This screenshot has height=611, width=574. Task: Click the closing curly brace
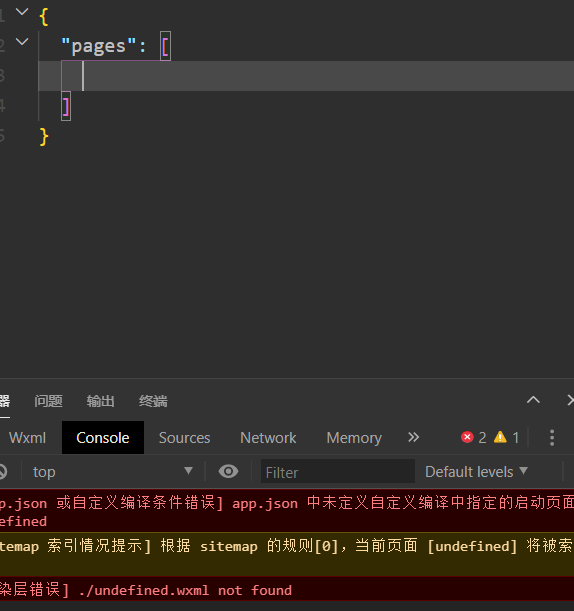(x=44, y=137)
